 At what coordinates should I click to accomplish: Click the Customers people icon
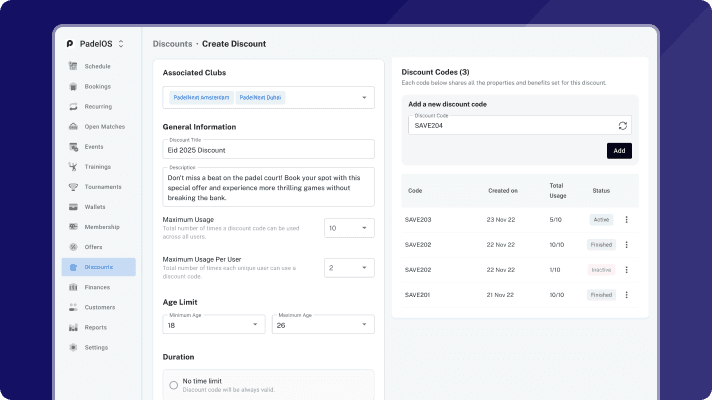73,307
